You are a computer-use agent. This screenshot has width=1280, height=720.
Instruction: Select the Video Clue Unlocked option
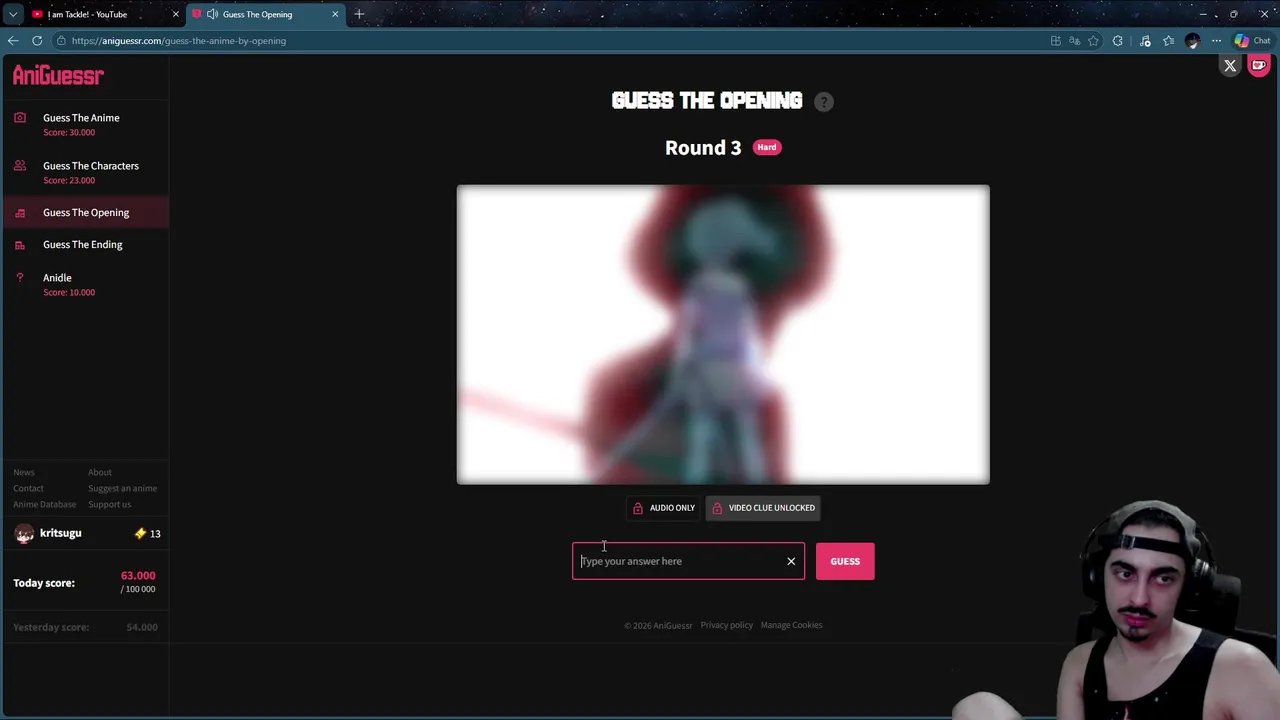tap(763, 508)
